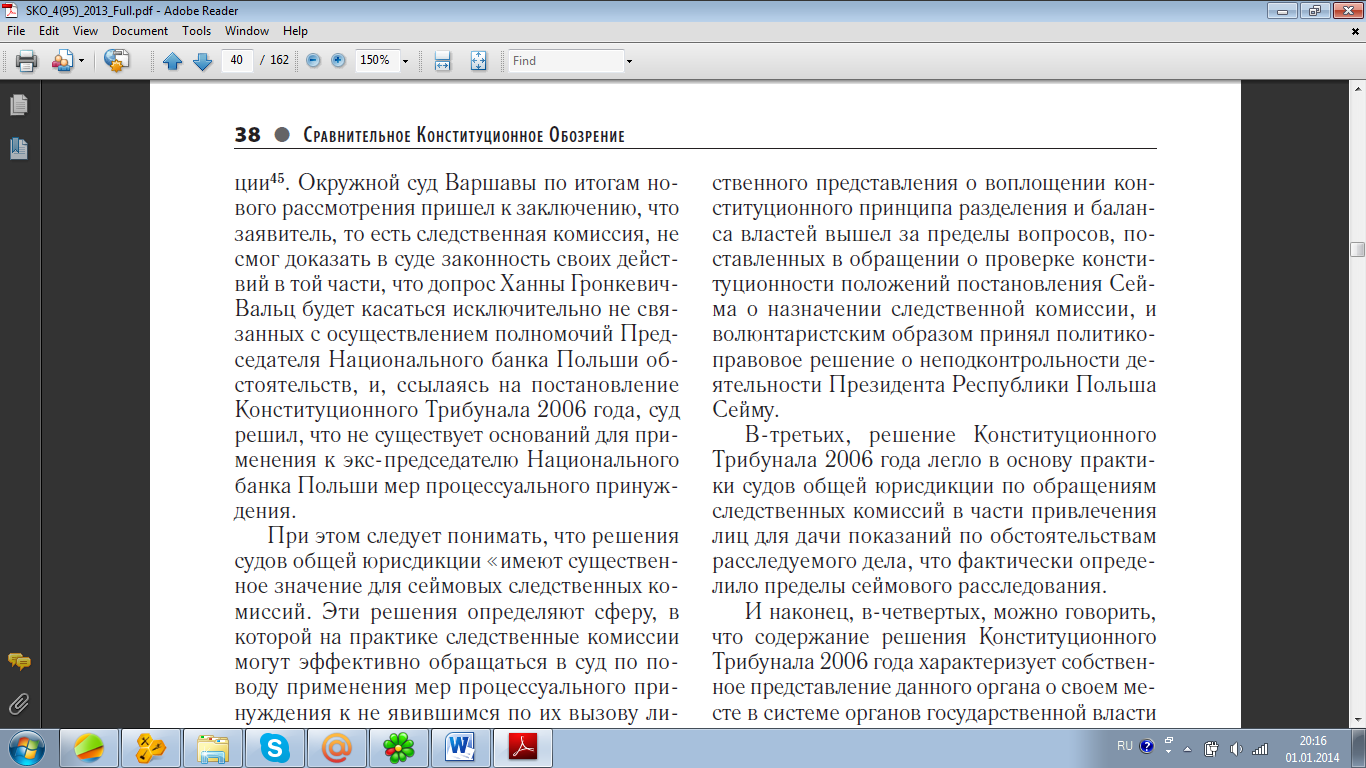Viewport: 1366px width, 768px height.
Task: Zoom in using the plus icon
Action: [338, 60]
